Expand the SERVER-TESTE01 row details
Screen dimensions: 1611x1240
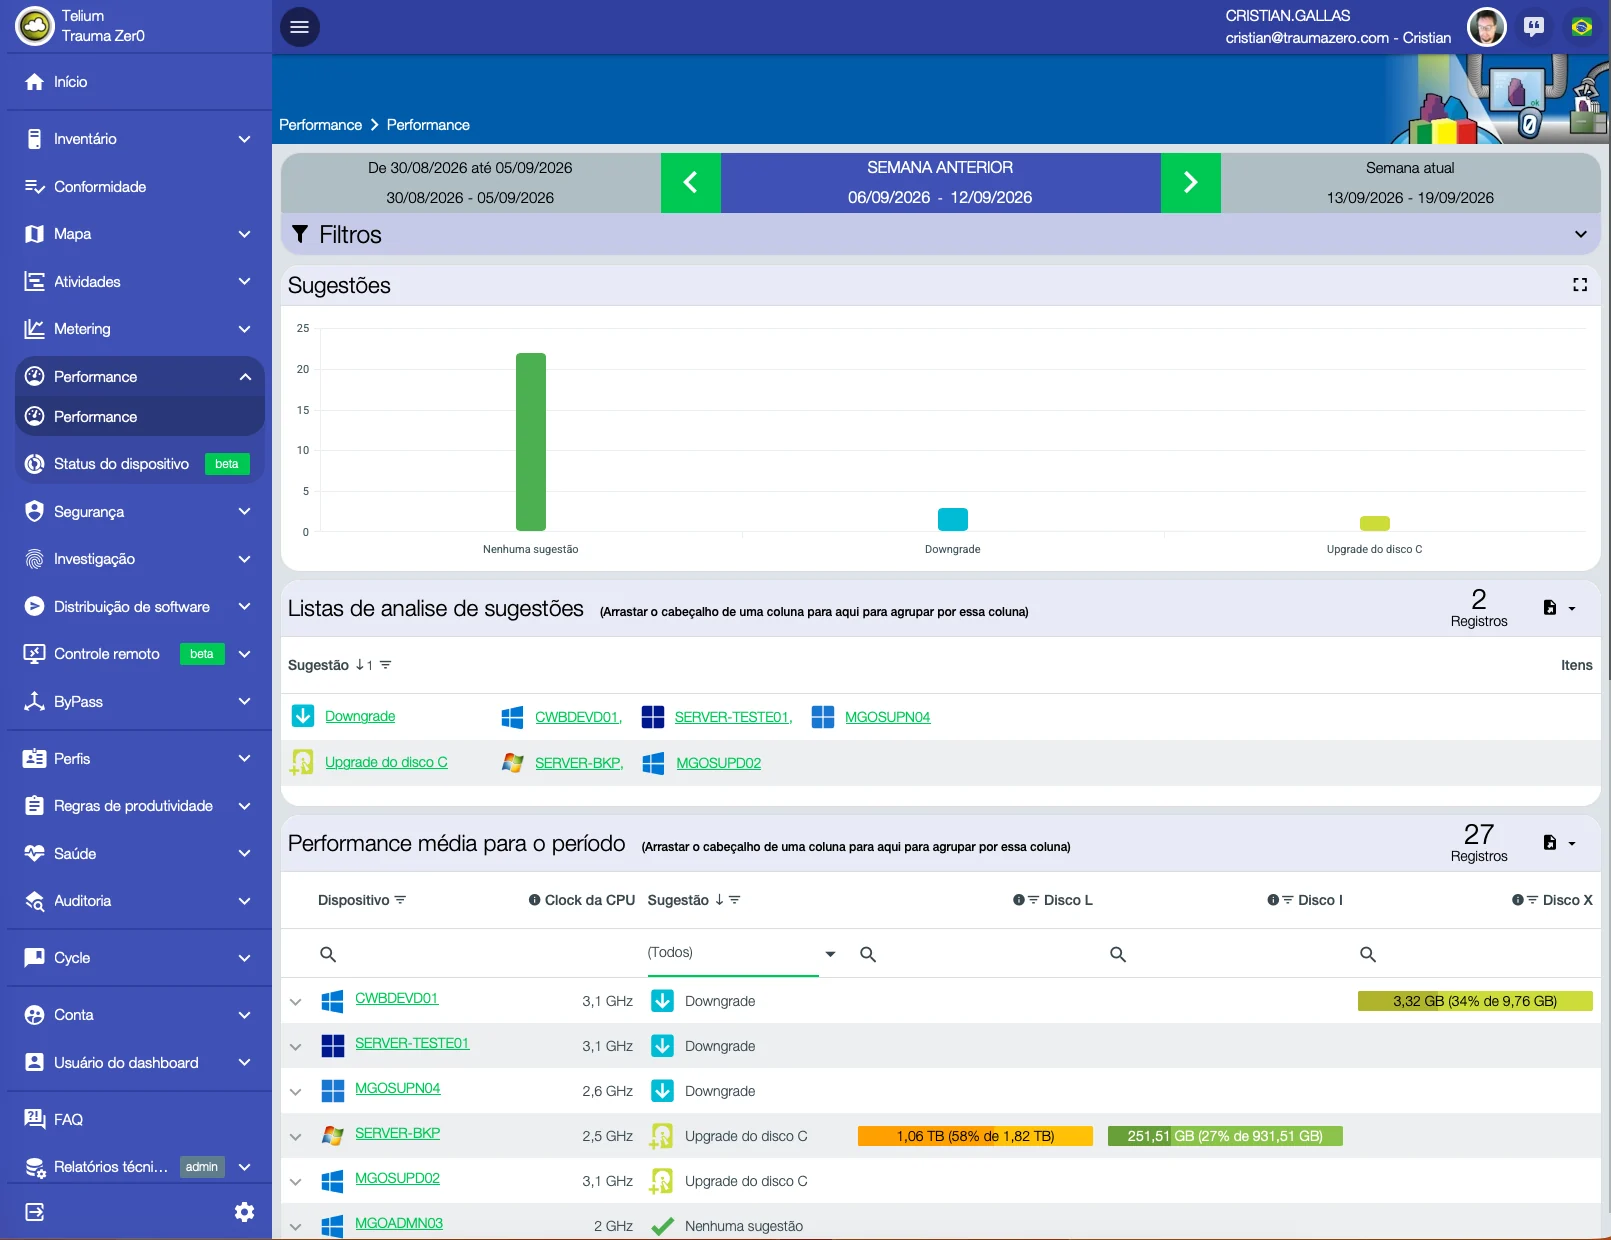tap(295, 1046)
